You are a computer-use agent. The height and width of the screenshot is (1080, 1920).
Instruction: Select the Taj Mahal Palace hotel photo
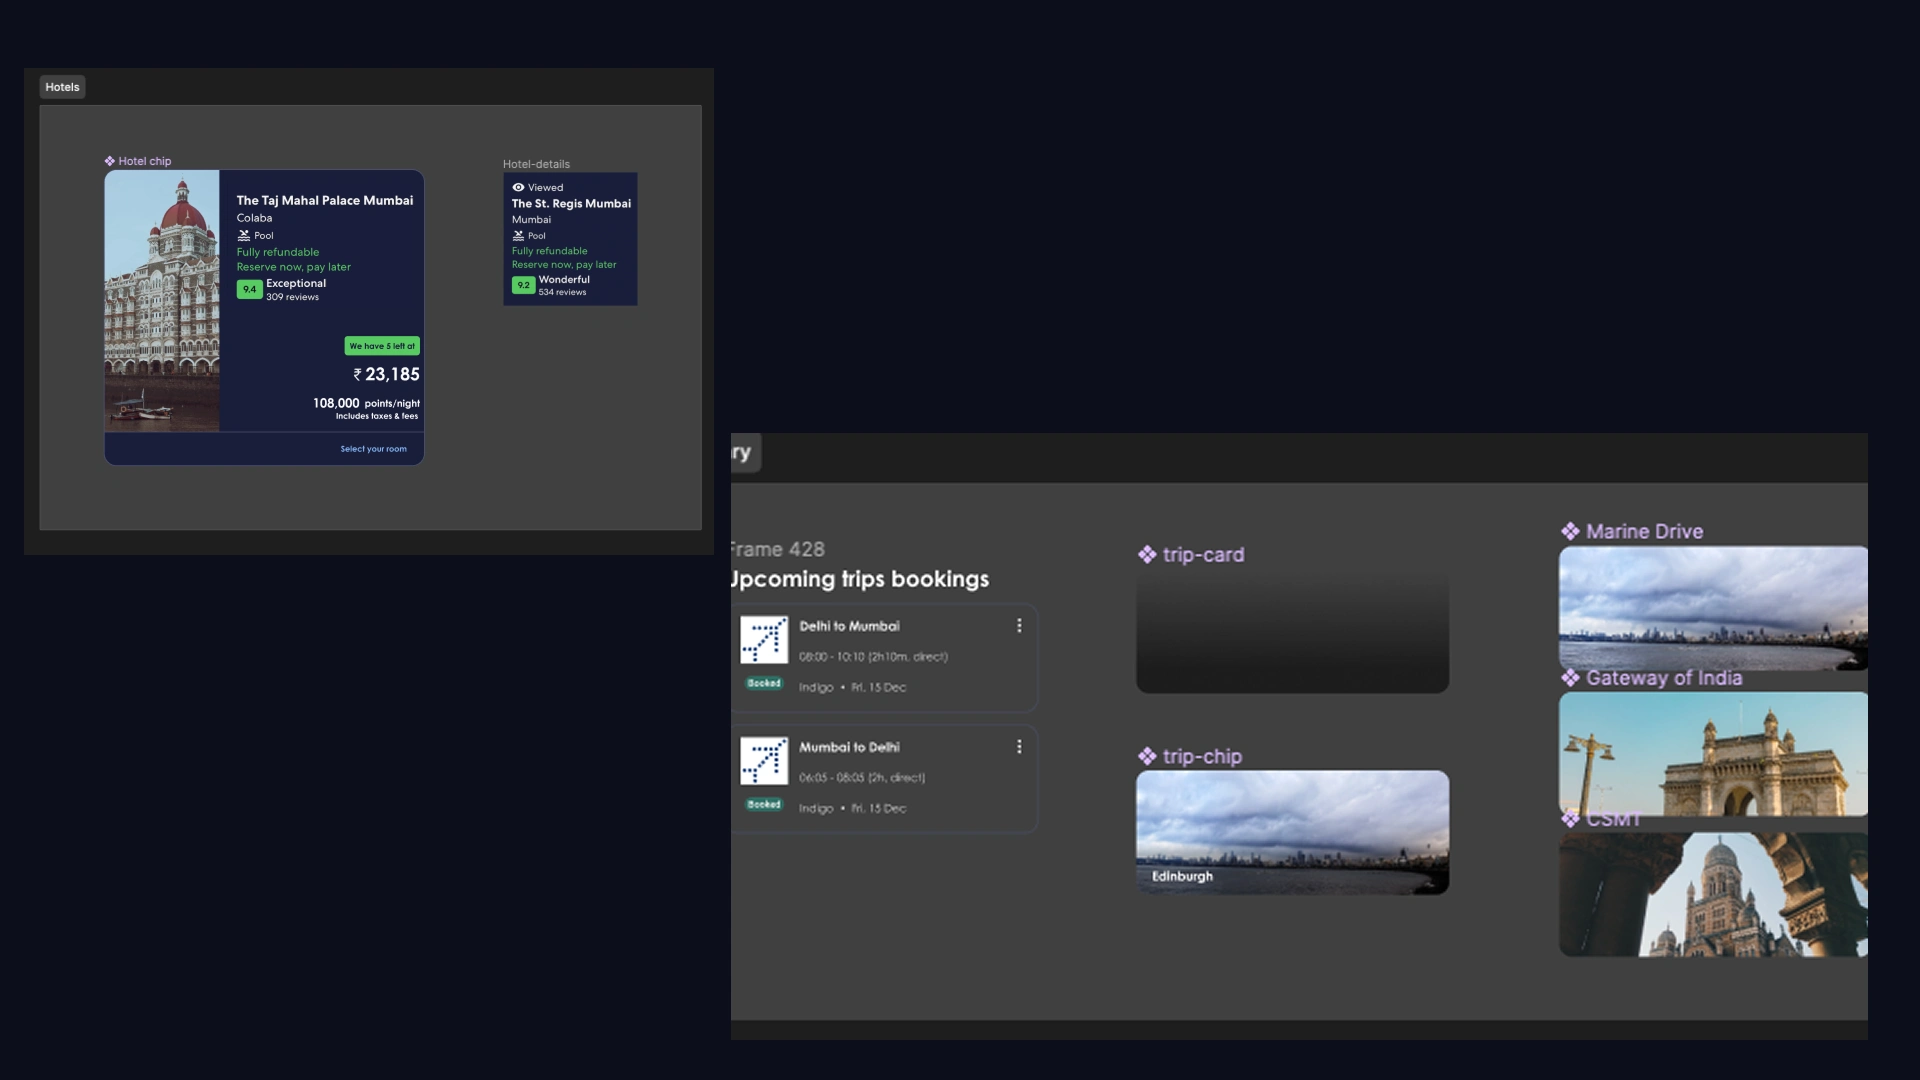[x=162, y=300]
